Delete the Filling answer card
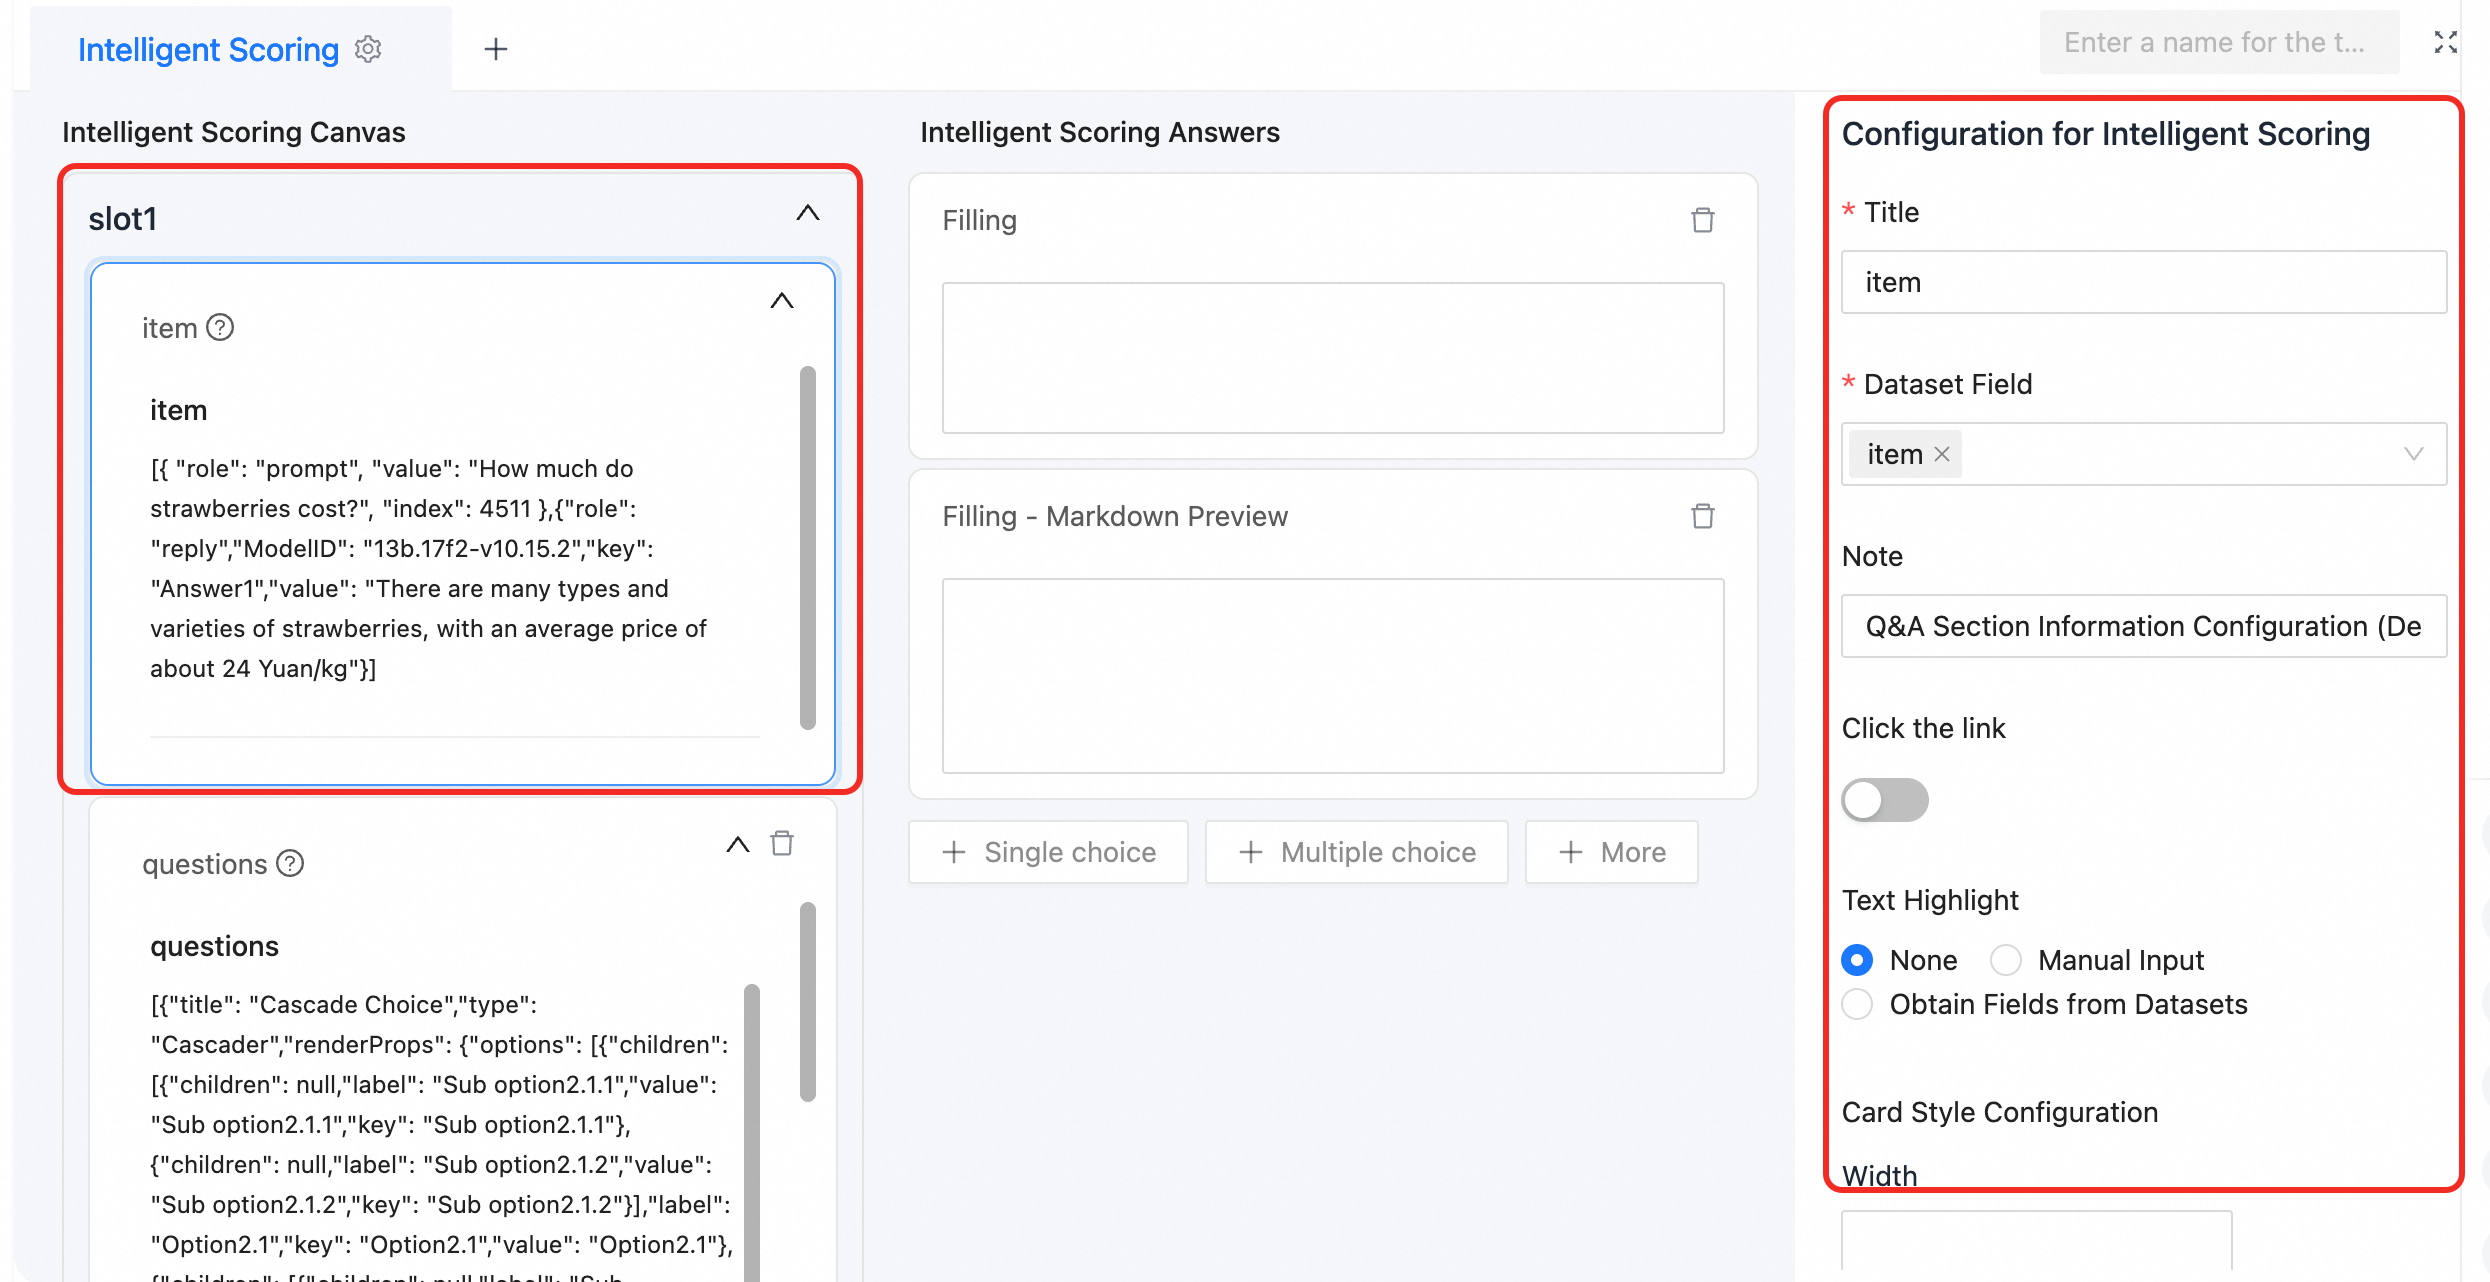The image size is (2490, 1282). (1703, 220)
